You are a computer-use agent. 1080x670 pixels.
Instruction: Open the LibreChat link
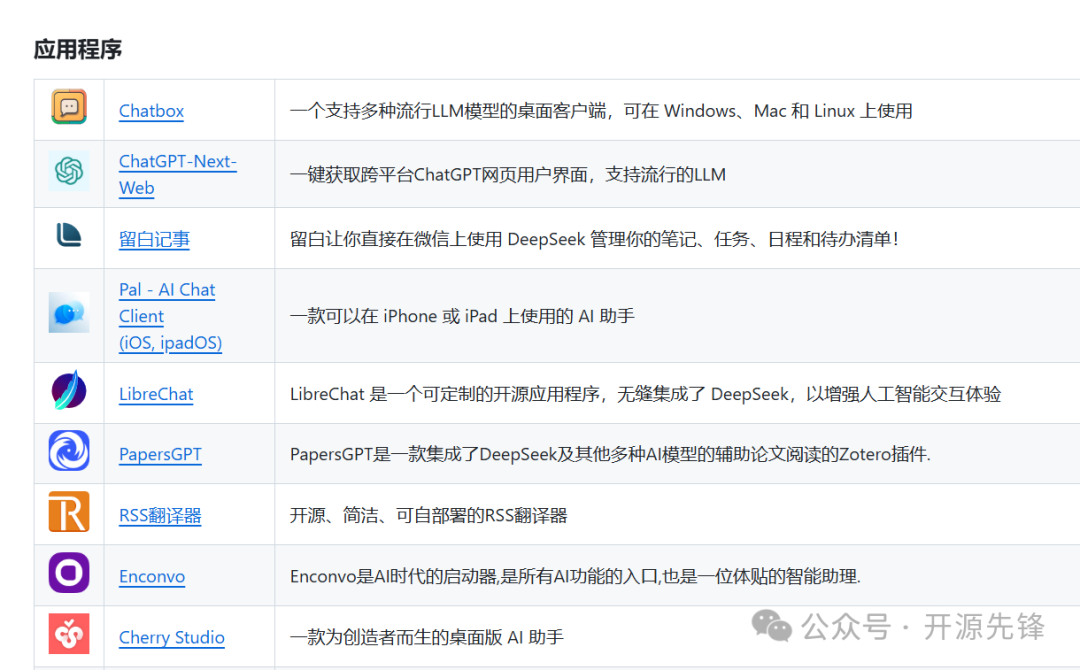(156, 394)
